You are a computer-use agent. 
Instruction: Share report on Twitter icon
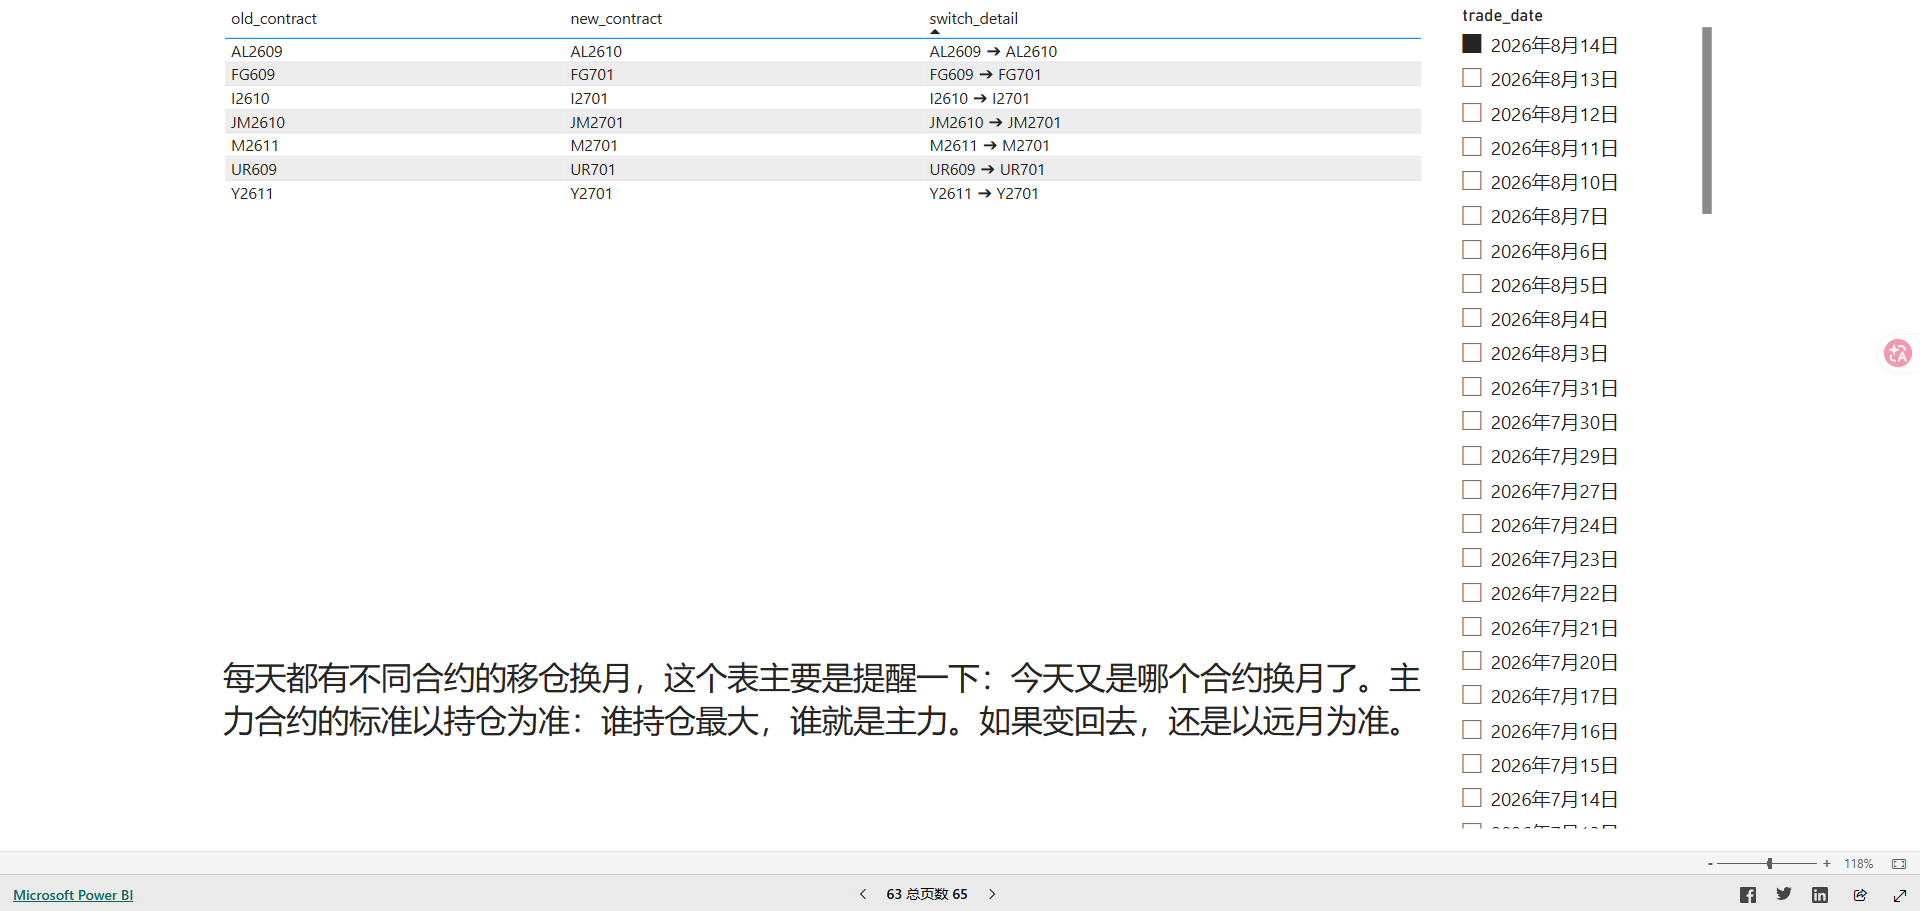pos(1784,894)
